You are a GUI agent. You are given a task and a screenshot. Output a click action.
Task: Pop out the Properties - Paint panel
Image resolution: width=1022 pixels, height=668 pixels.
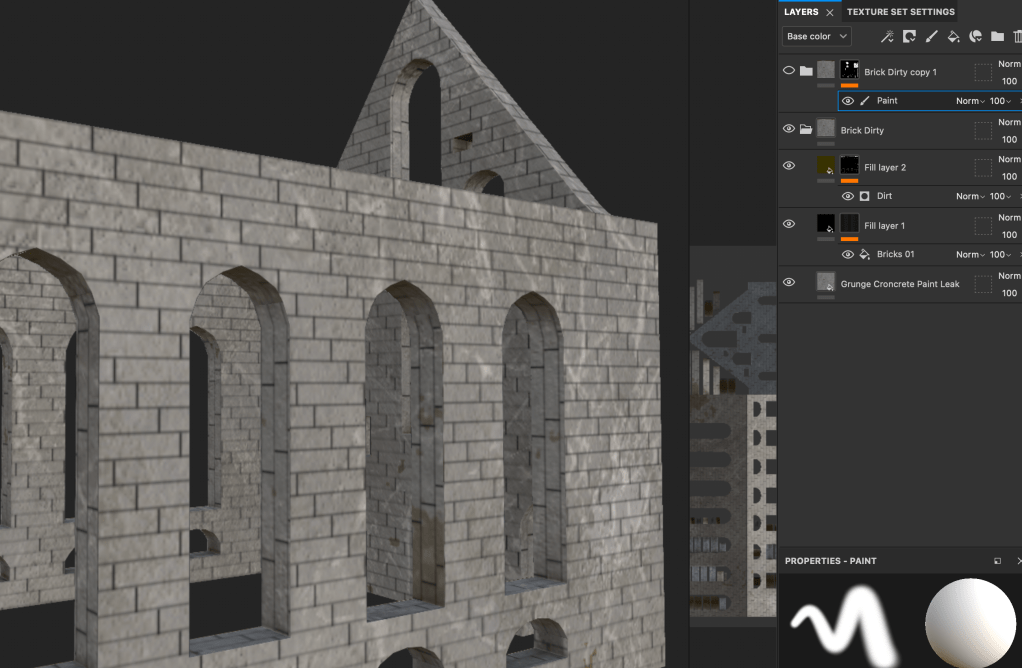click(997, 561)
